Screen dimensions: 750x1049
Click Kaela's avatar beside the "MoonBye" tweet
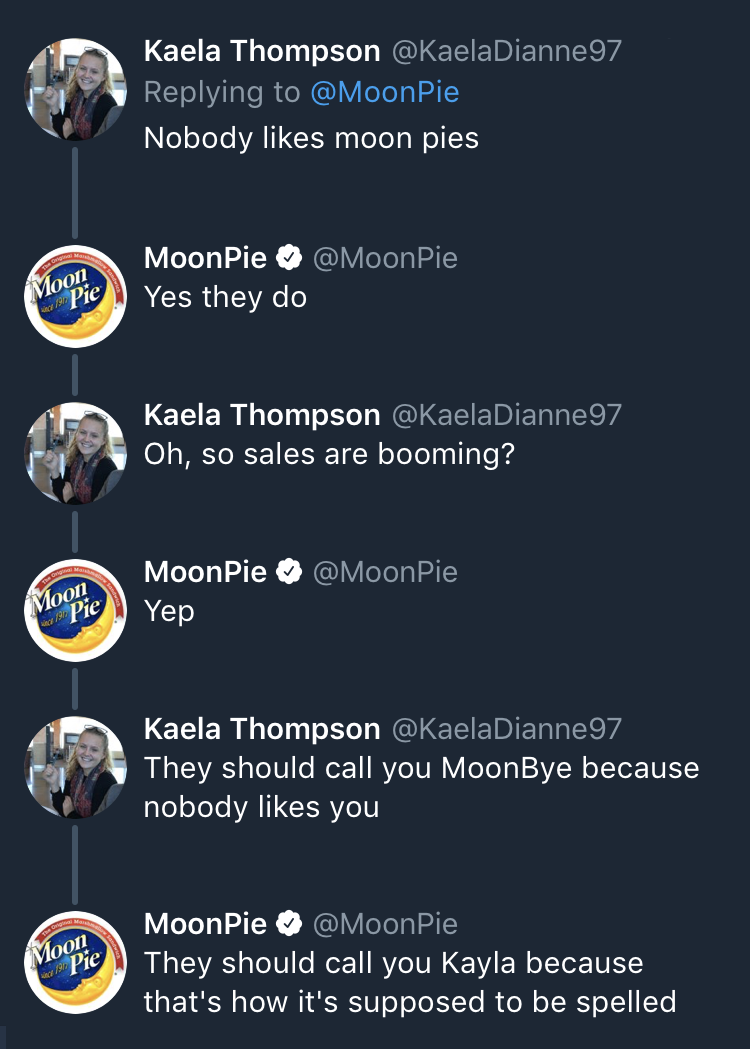coord(75,767)
